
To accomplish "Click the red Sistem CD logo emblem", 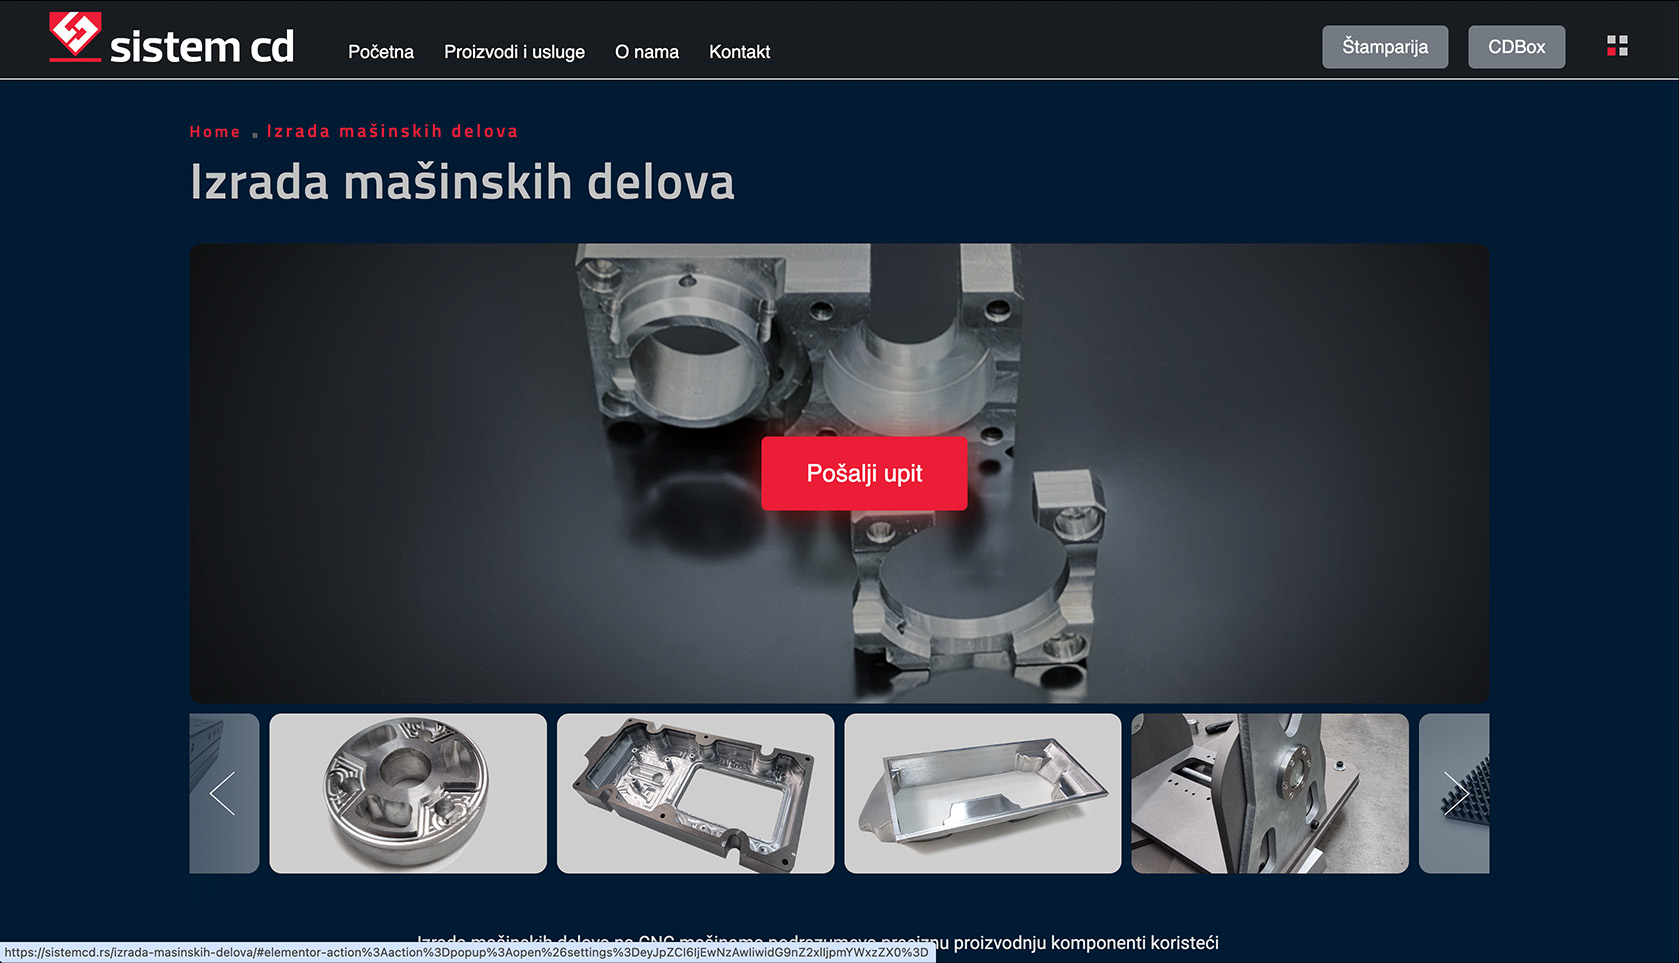I will 75,36.
